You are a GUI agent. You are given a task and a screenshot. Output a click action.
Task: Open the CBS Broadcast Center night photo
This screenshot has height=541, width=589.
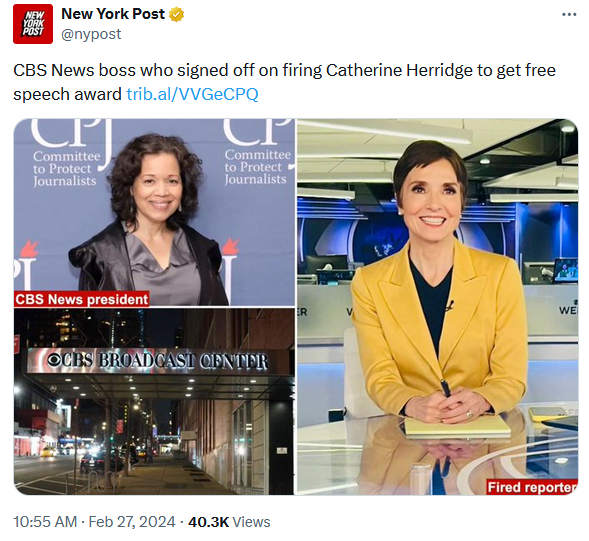click(x=154, y=402)
